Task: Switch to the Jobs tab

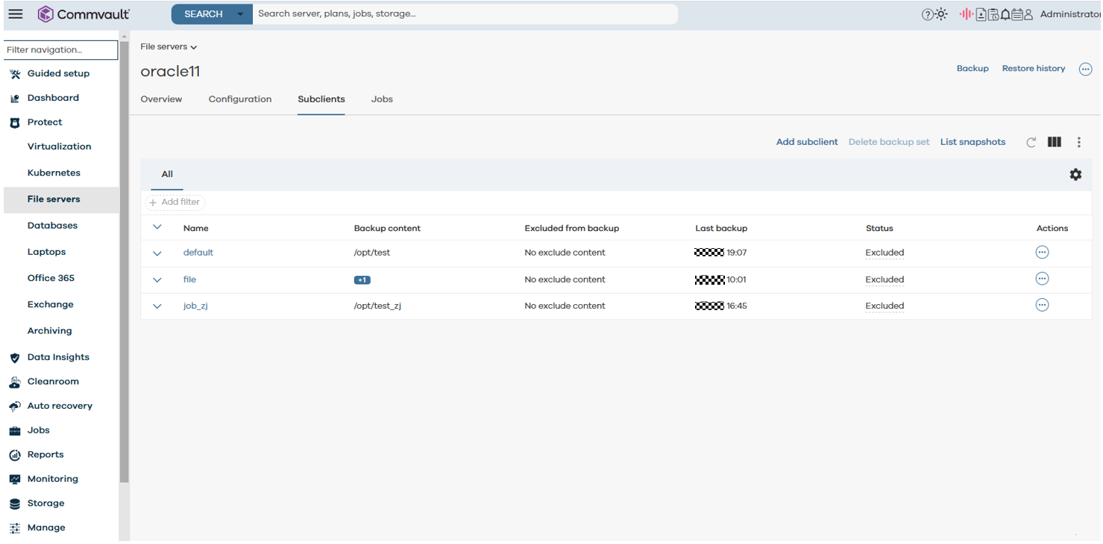Action: (x=382, y=99)
